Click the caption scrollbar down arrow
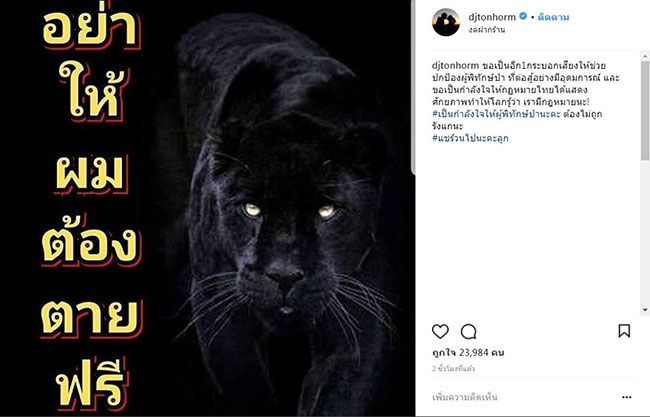Screen dimensions: 650x417 pyautogui.click(x=645, y=310)
